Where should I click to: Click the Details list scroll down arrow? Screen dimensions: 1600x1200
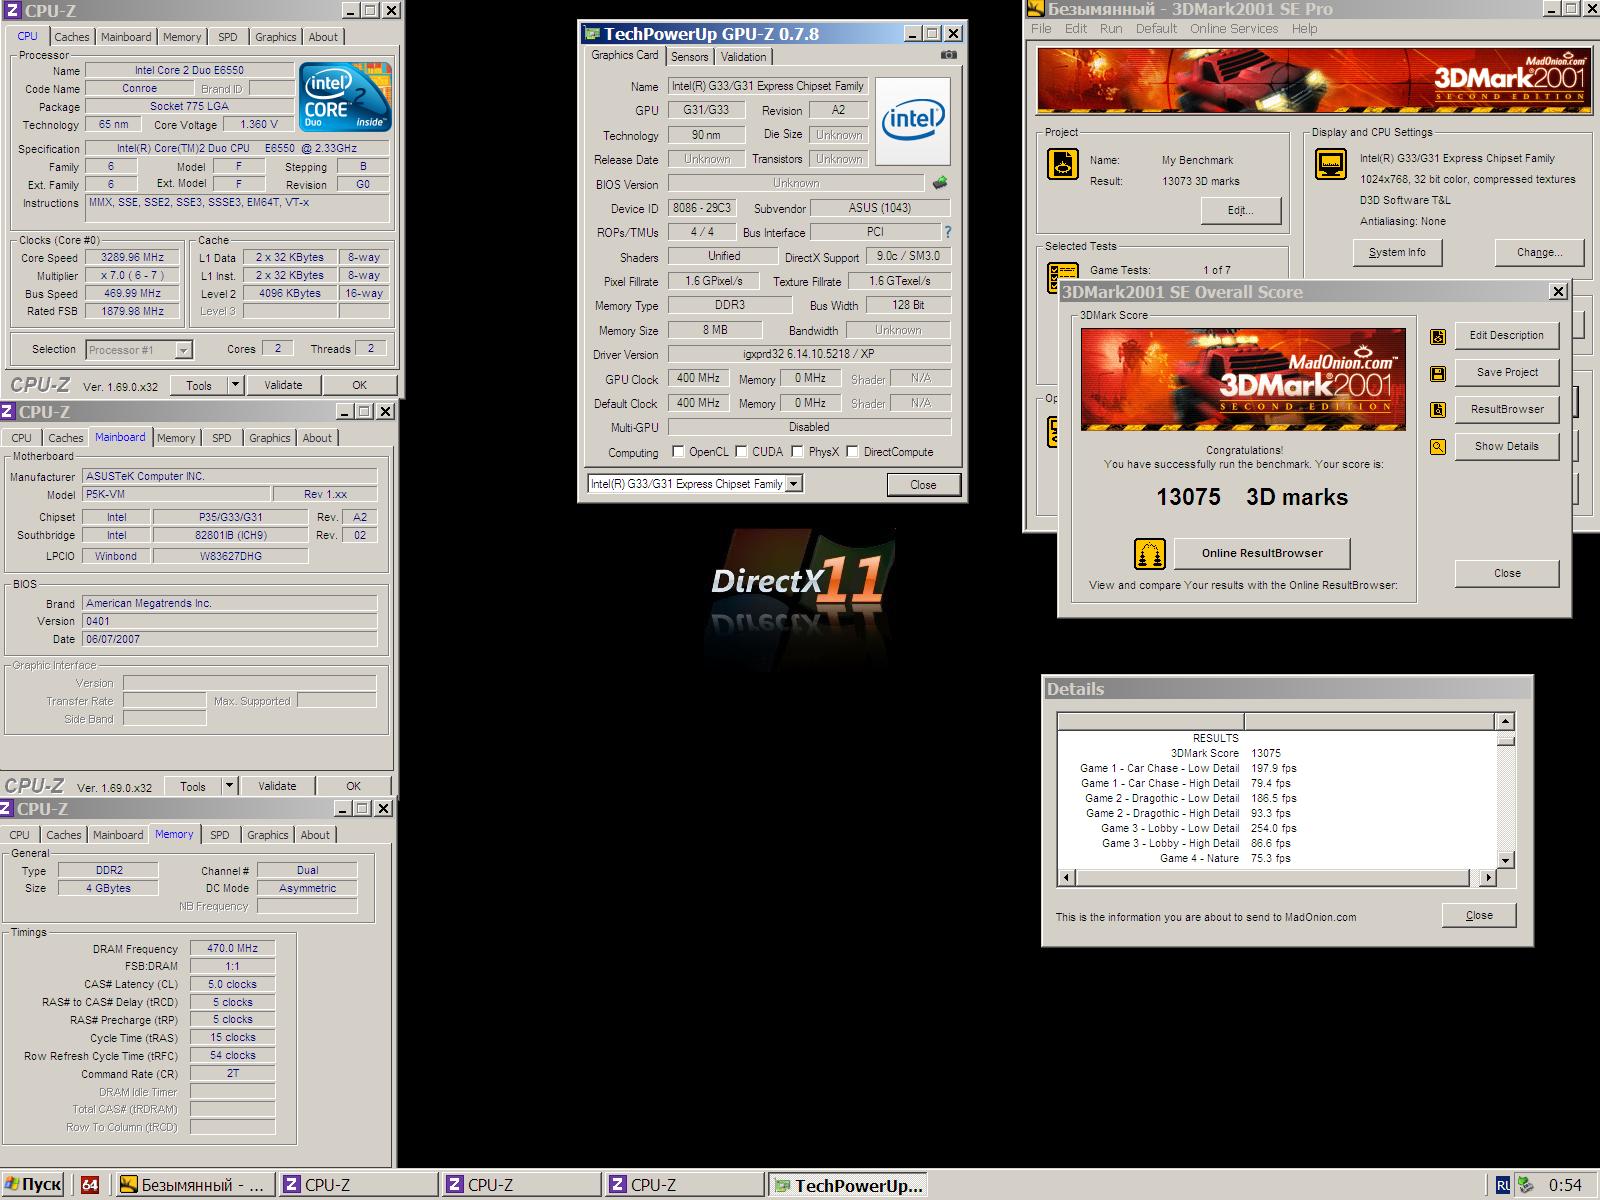pos(1506,860)
